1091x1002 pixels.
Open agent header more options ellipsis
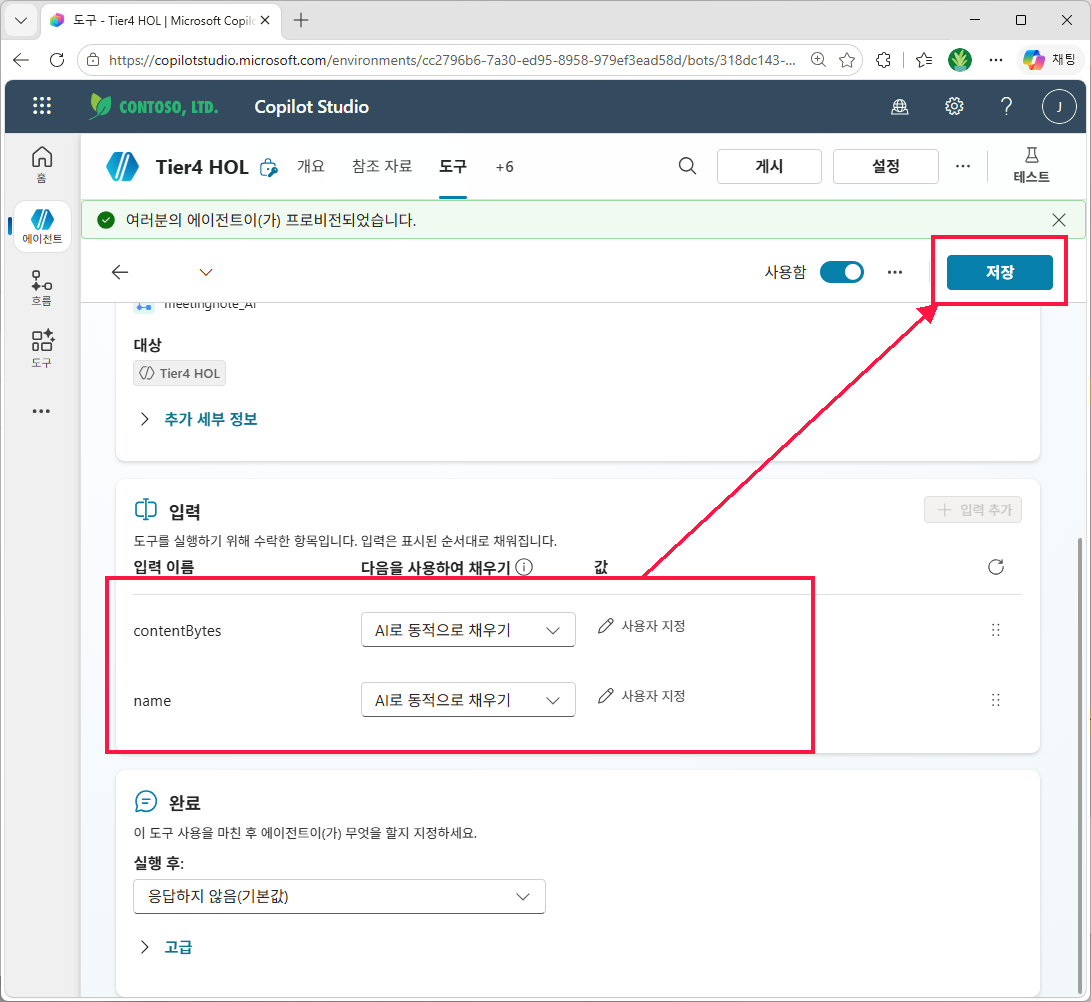(963, 166)
